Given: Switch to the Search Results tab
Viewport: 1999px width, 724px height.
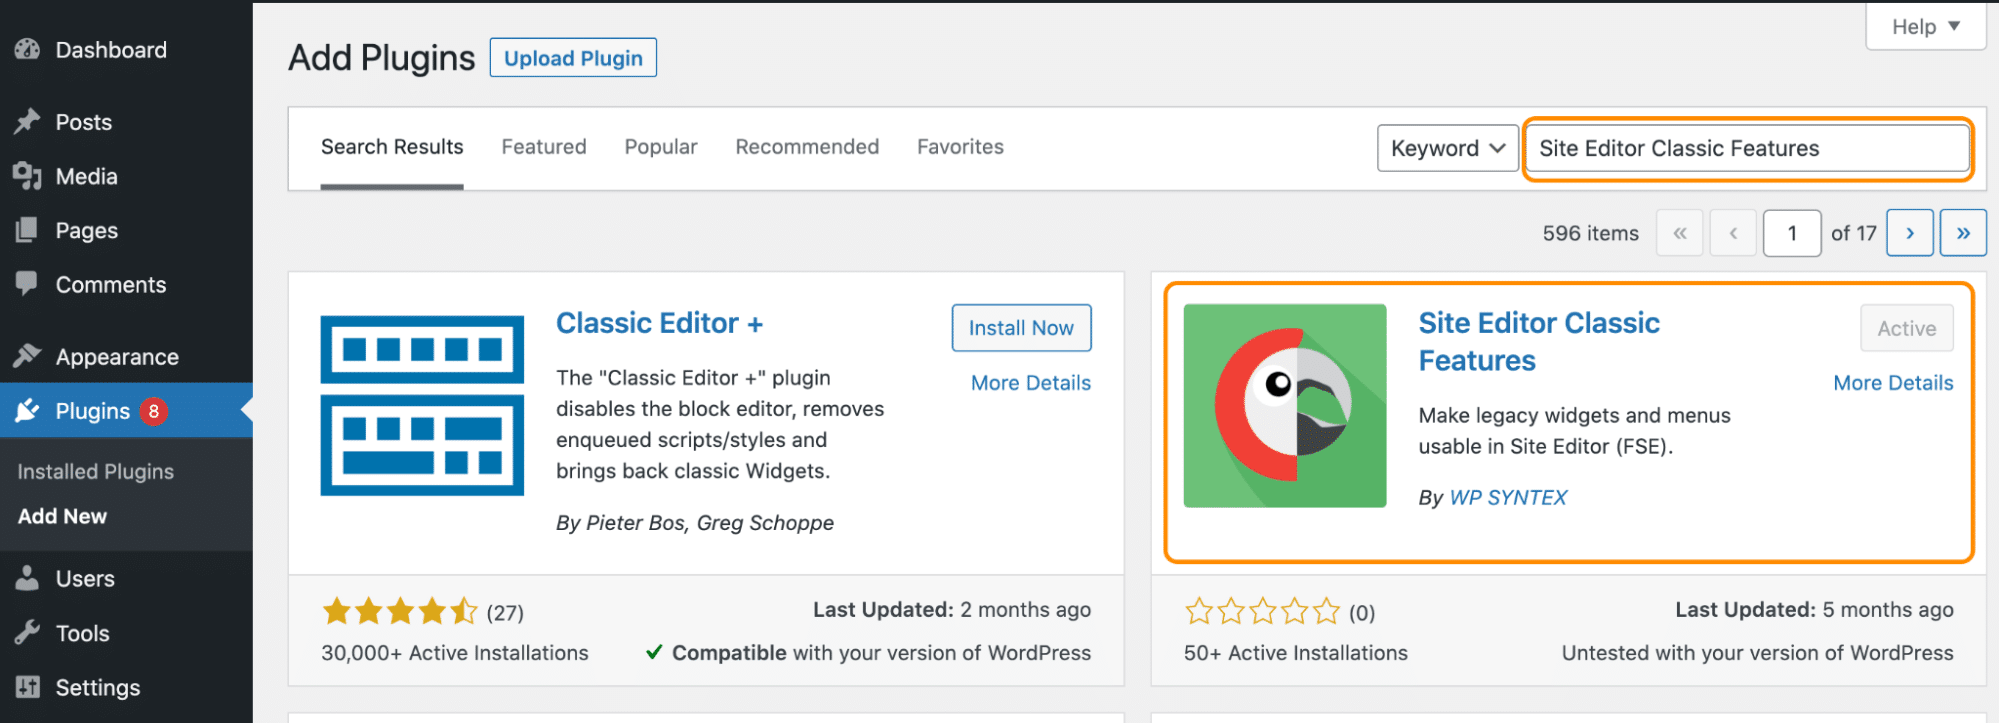Looking at the screenshot, I should pyautogui.click(x=392, y=147).
